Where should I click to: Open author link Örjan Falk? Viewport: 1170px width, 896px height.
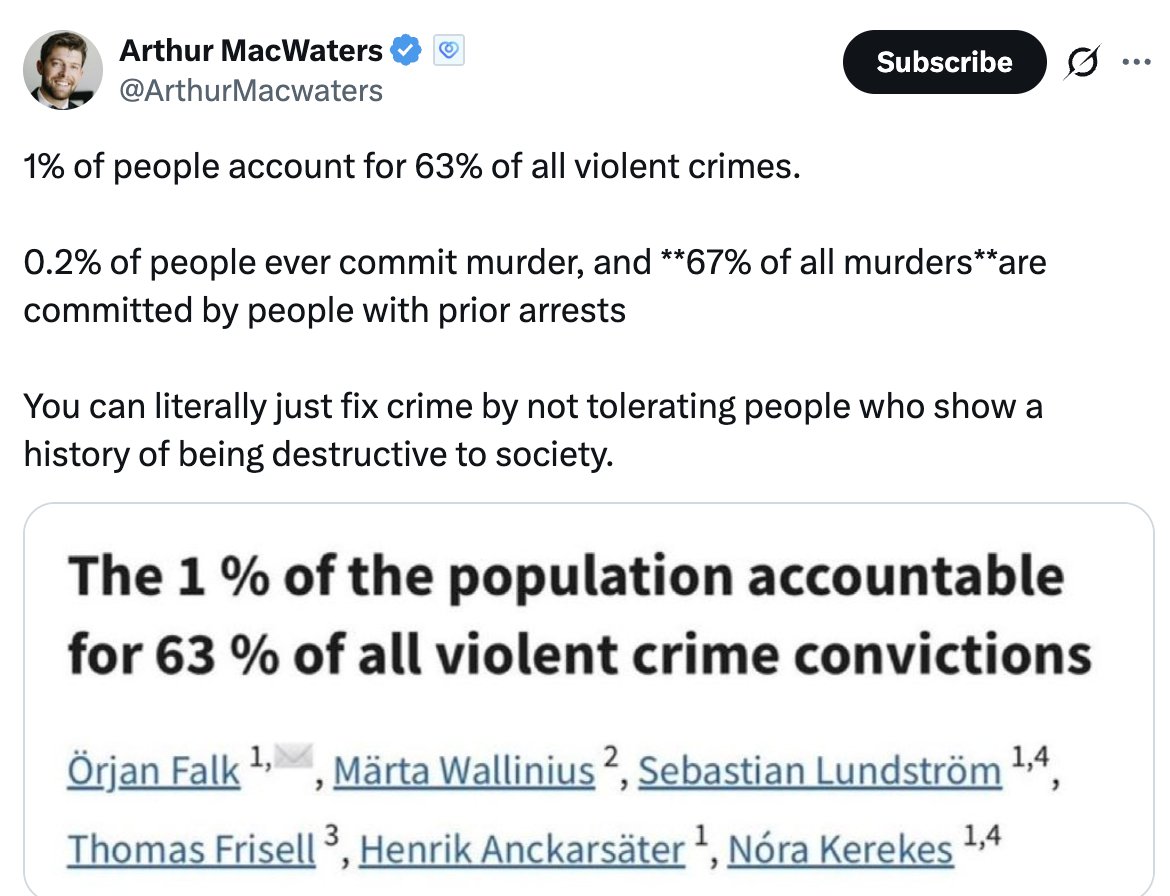154,771
